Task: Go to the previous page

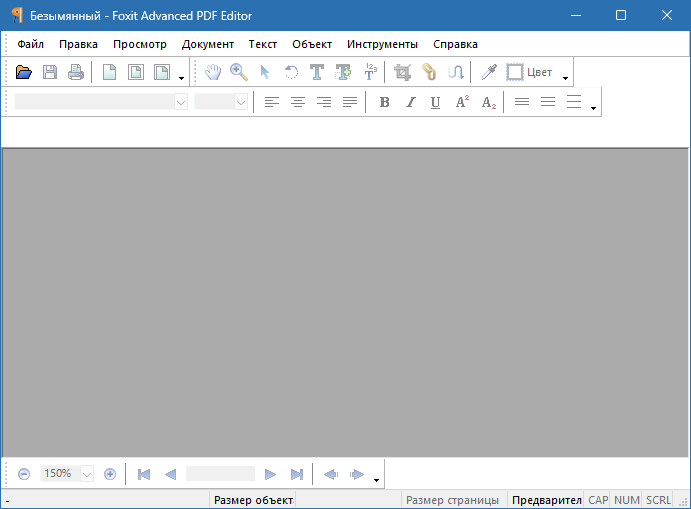Action: tap(170, 474)
